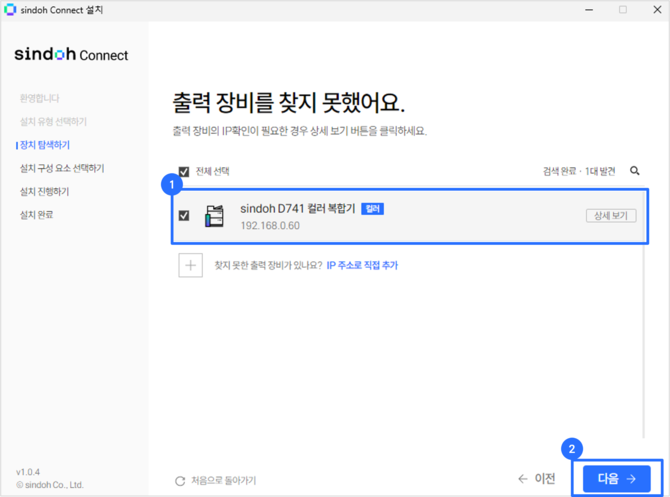Select the 설치 구성 요소 선택하기 step
This screenshot has width=670, height=497.
pyautogui.click(x=62, y=168)
